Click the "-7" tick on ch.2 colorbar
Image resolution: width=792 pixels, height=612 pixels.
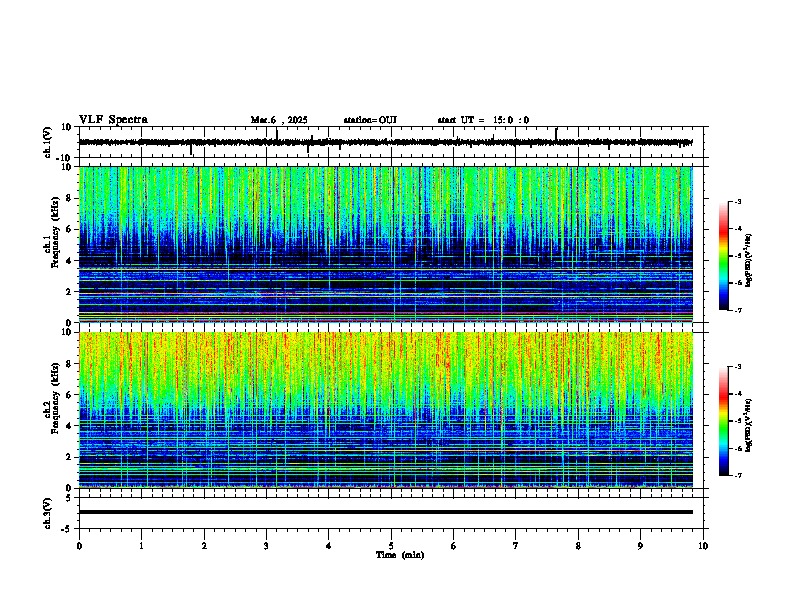click(x=737, y=475)
